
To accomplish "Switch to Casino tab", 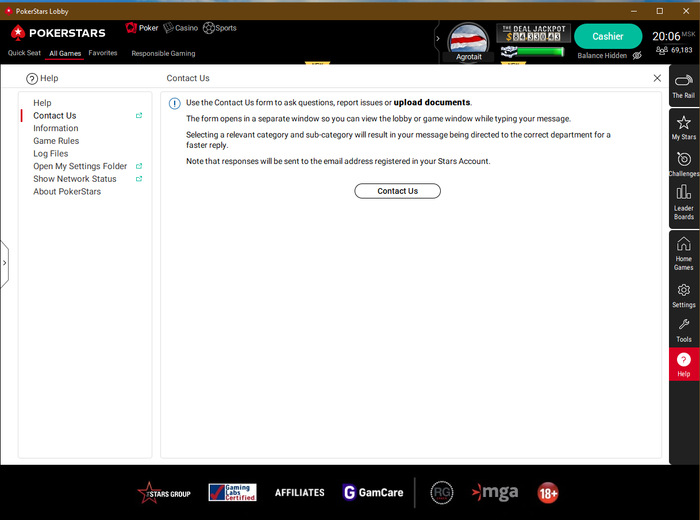I will click(180, 28).
